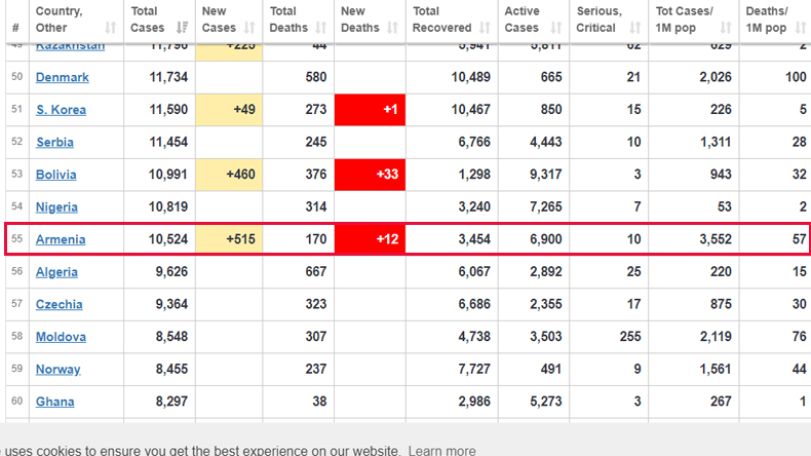811x456 pixels.
Task: Sort by Active Cases column arrows
Action: point(556,27)
